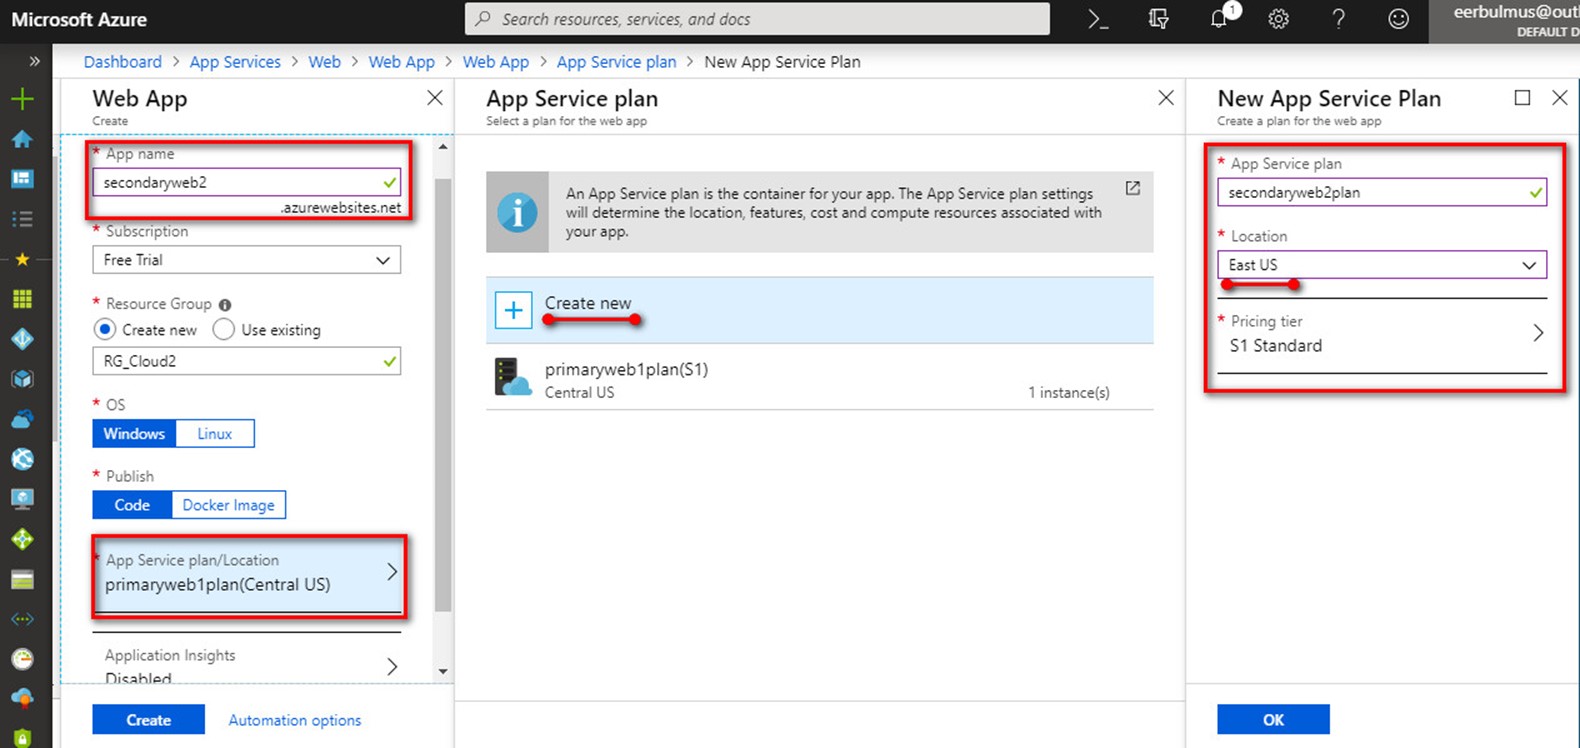The height and width of the screenshot is (748, 1580).
Task: Click the Resource Group info icon
Action: point(225,304)
